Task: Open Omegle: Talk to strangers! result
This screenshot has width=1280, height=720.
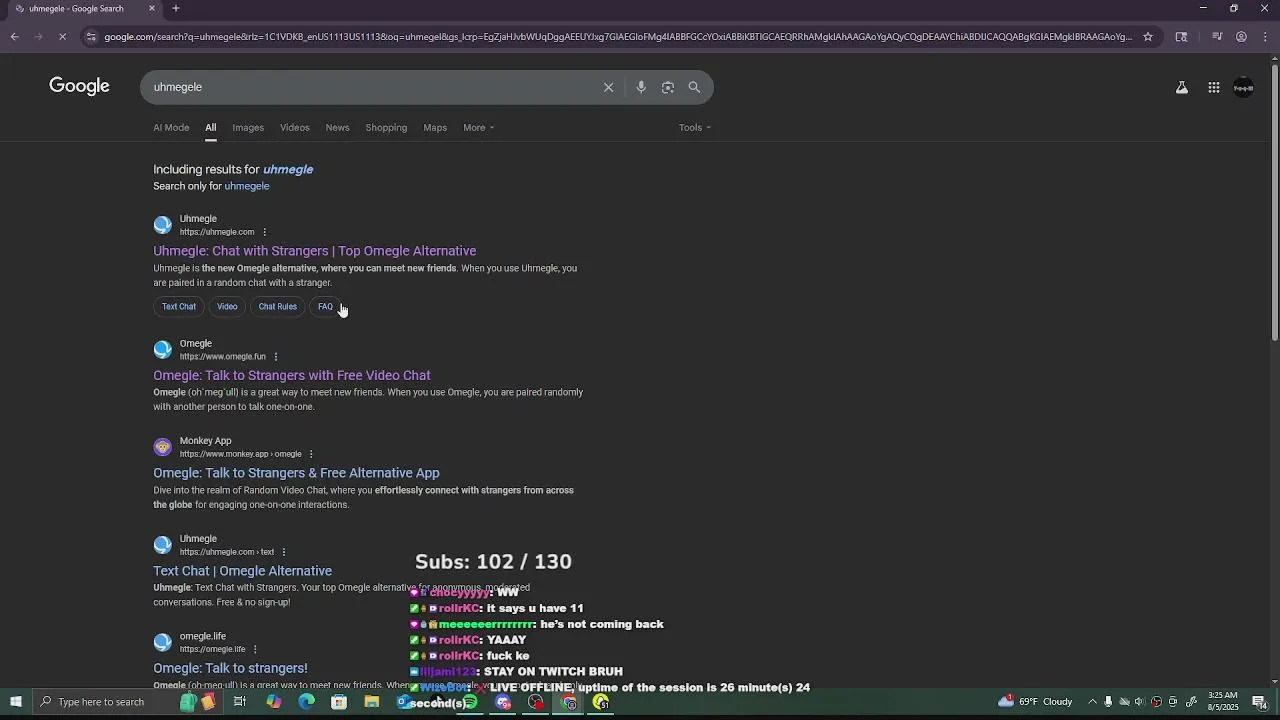Action: click(x=230, y=668)
